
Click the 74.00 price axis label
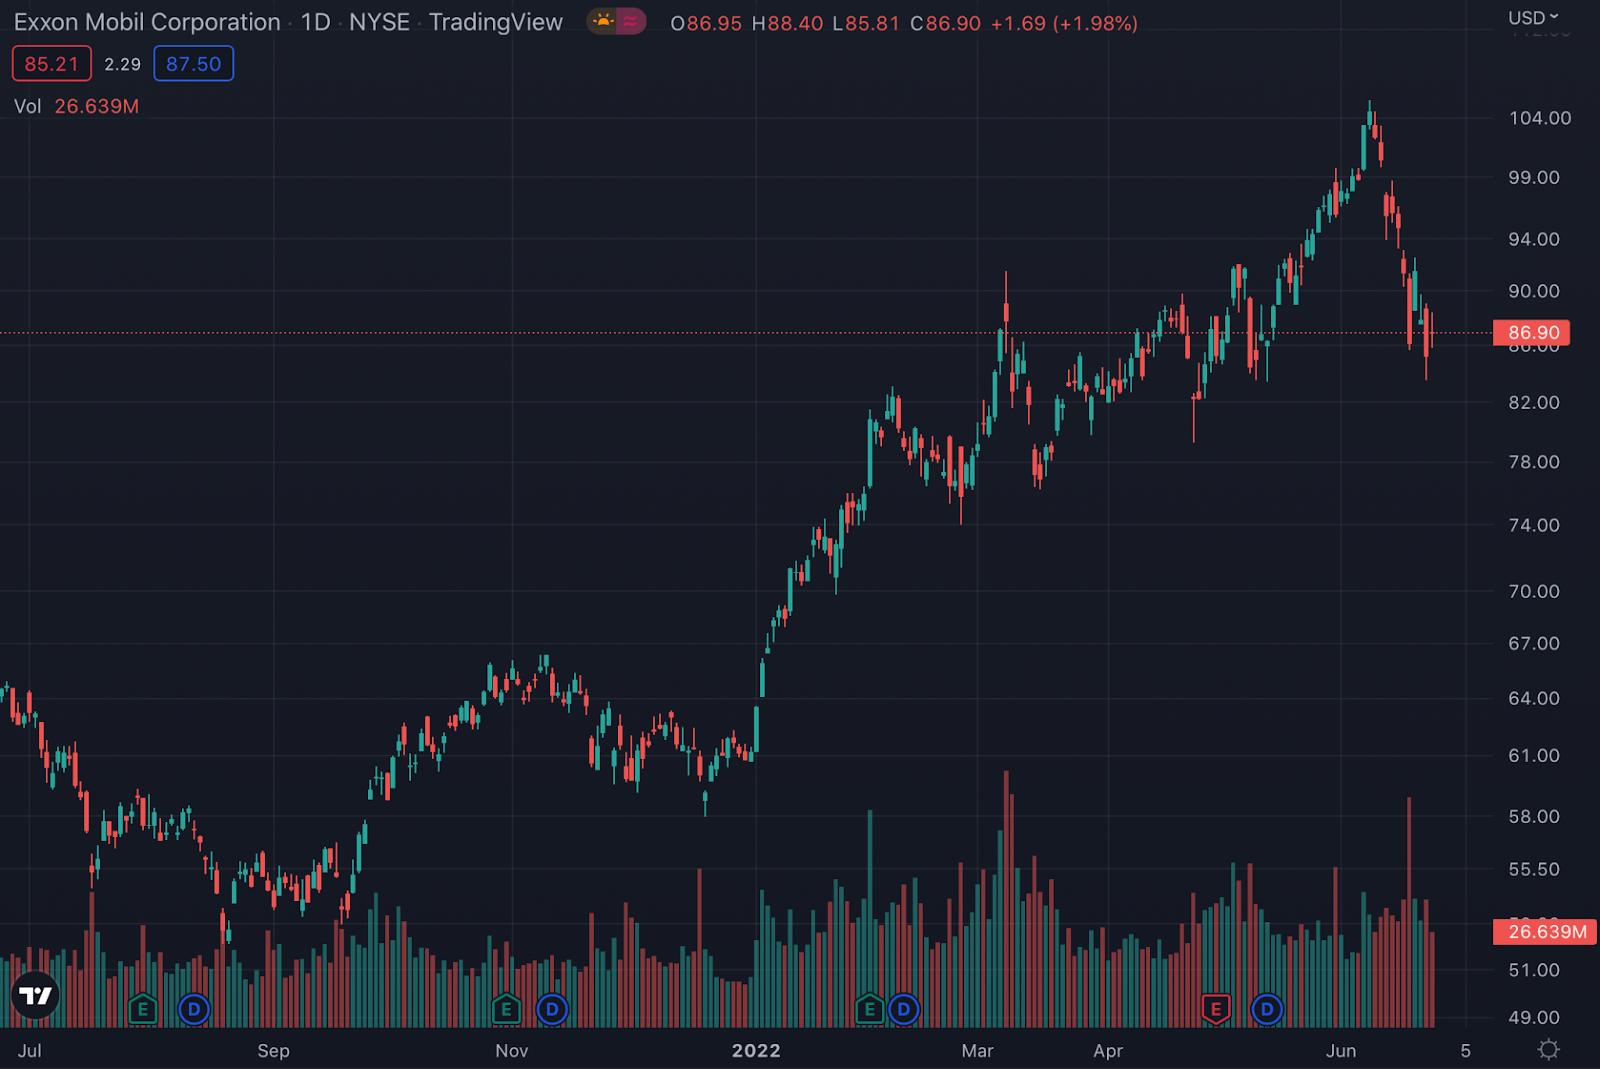1534,525
